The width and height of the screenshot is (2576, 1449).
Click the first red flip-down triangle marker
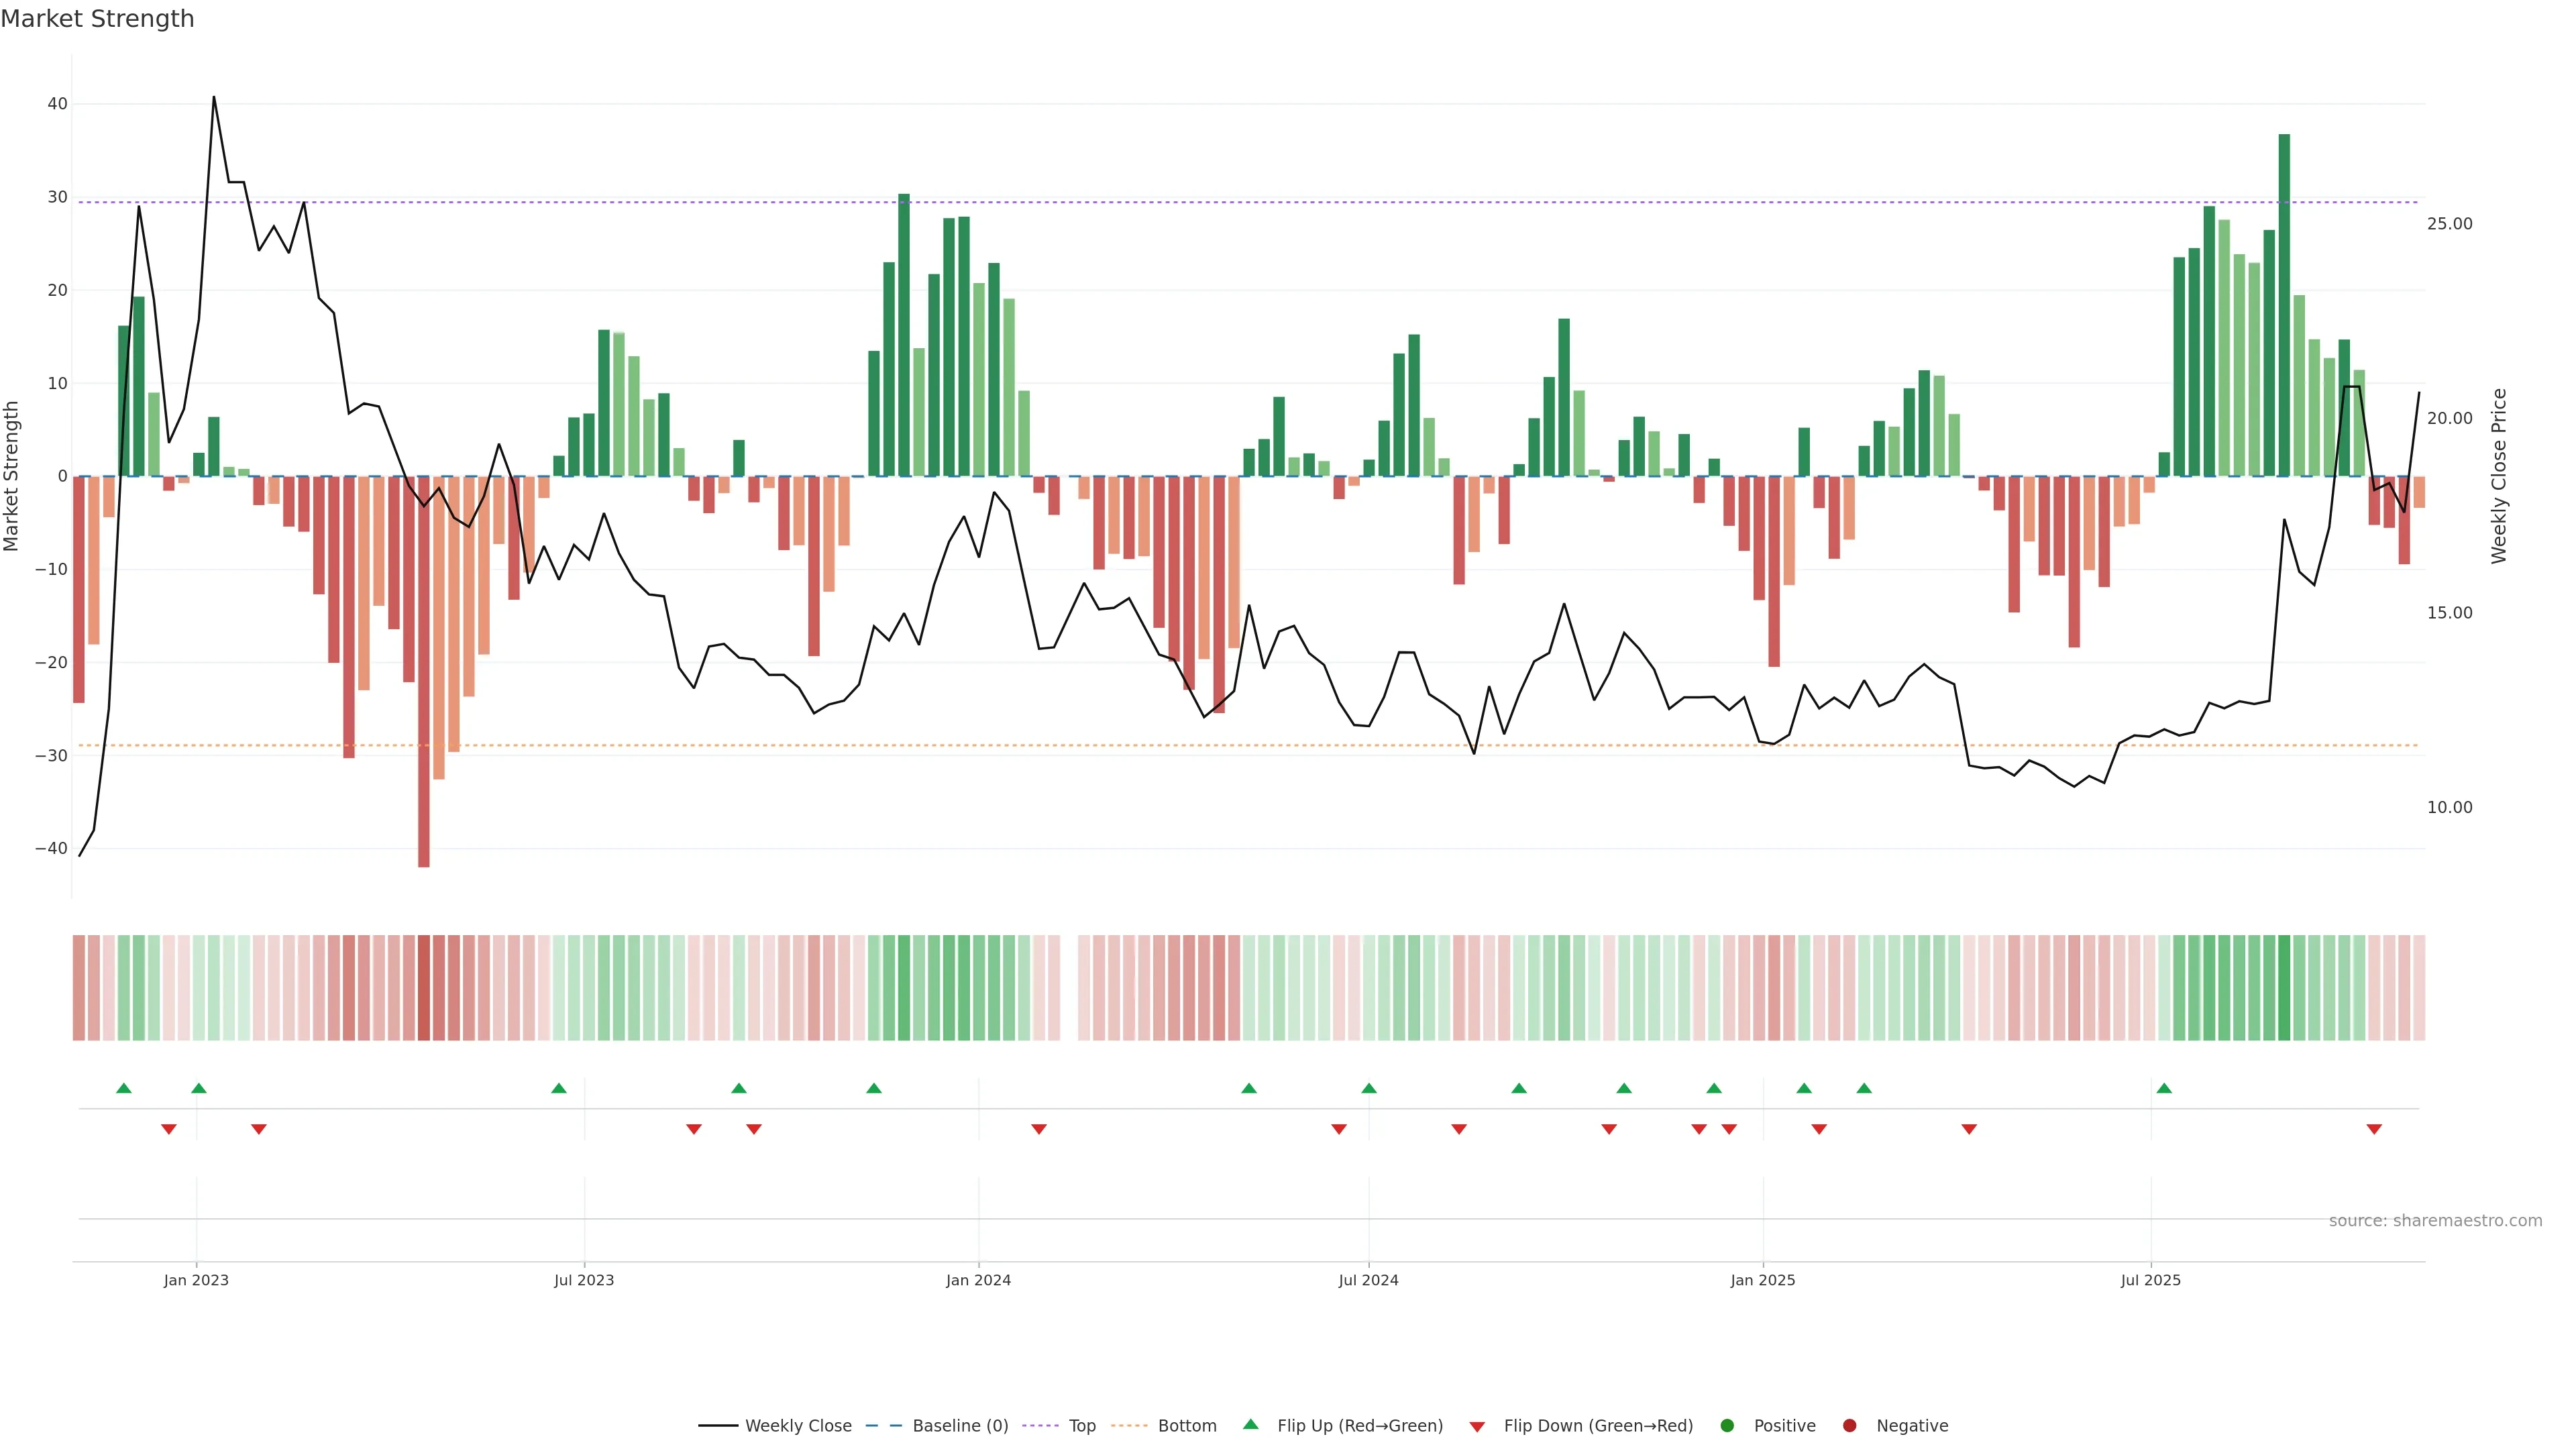click(169, 1129)
